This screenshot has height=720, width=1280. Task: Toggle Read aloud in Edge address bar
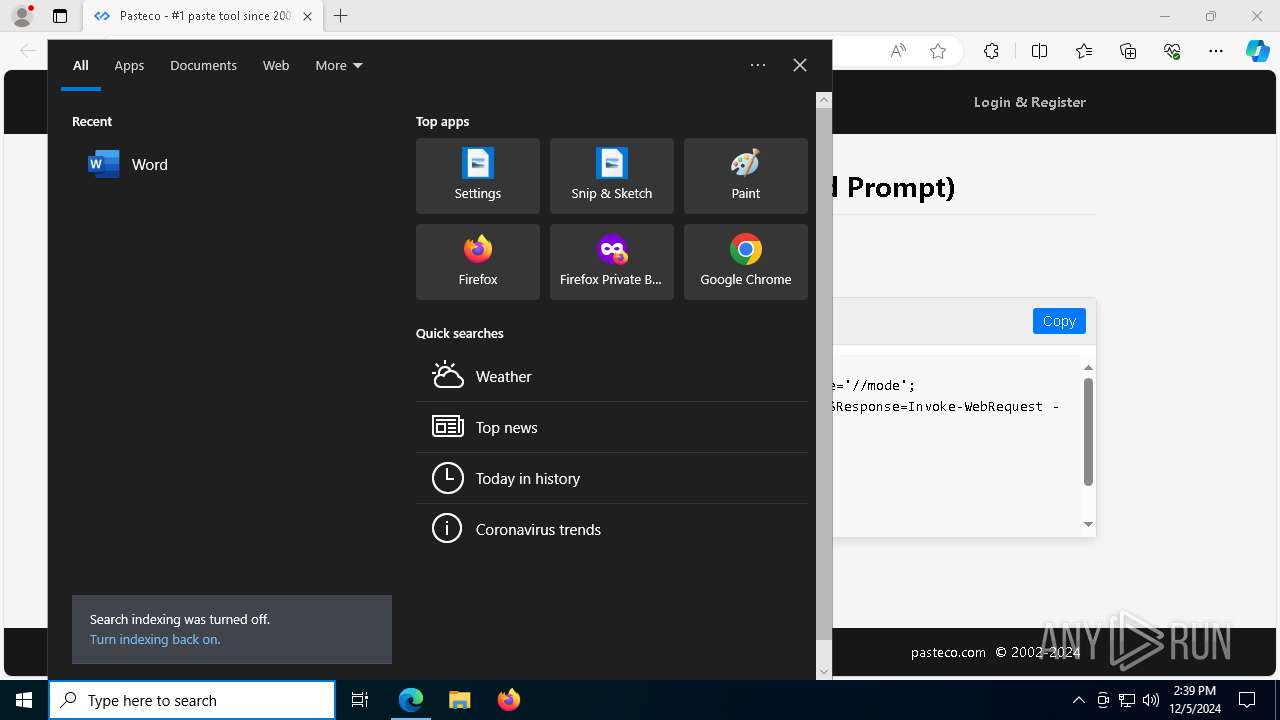point(898,51)
